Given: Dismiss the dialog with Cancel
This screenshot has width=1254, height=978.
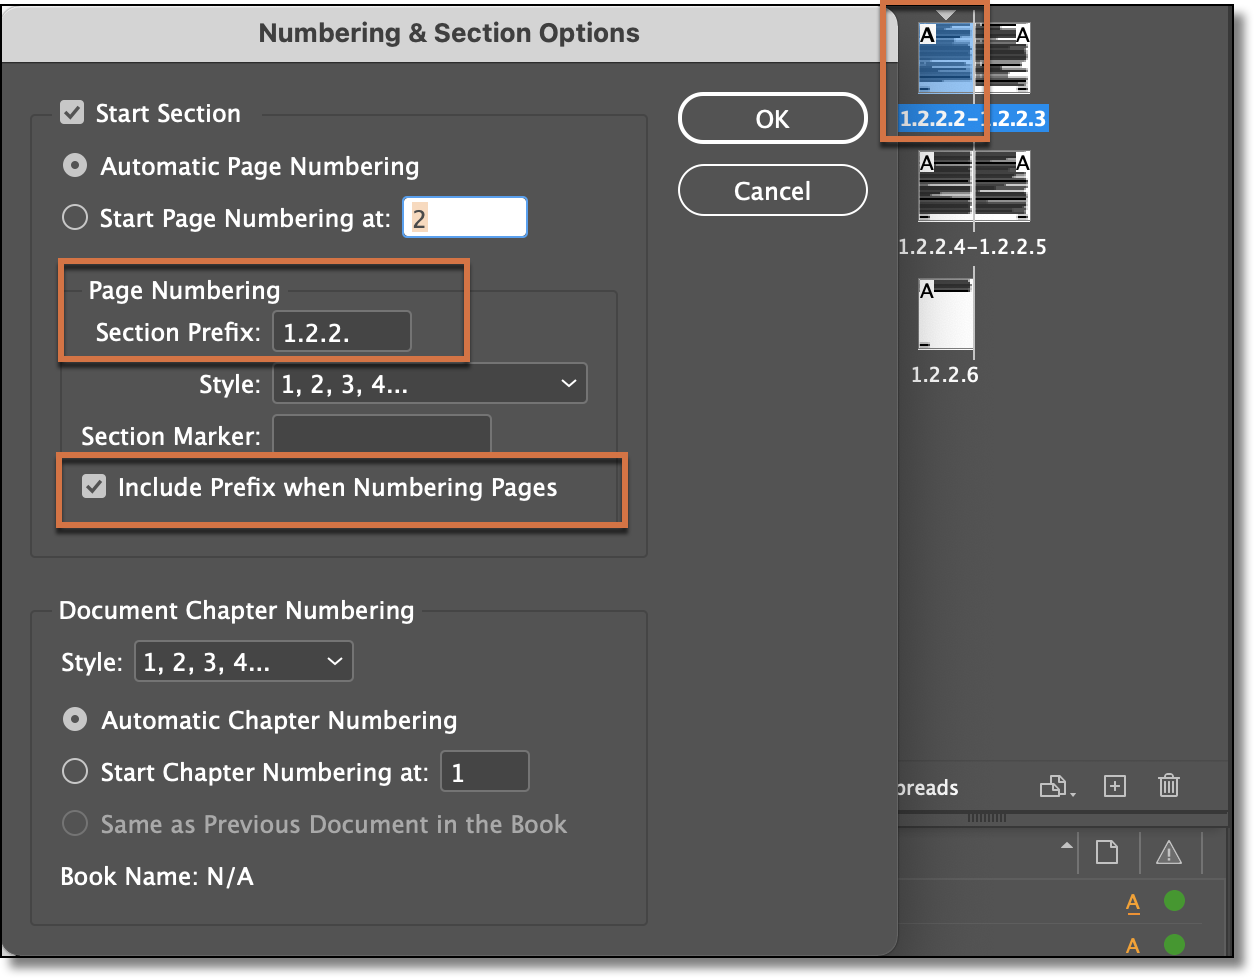Looking at the screenshot, I should 772,190.
